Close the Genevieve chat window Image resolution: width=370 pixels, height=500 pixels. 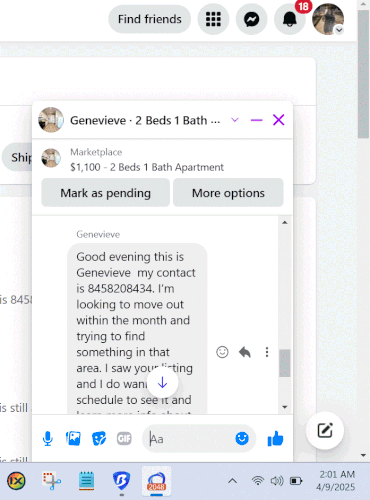tap(279, 120)
